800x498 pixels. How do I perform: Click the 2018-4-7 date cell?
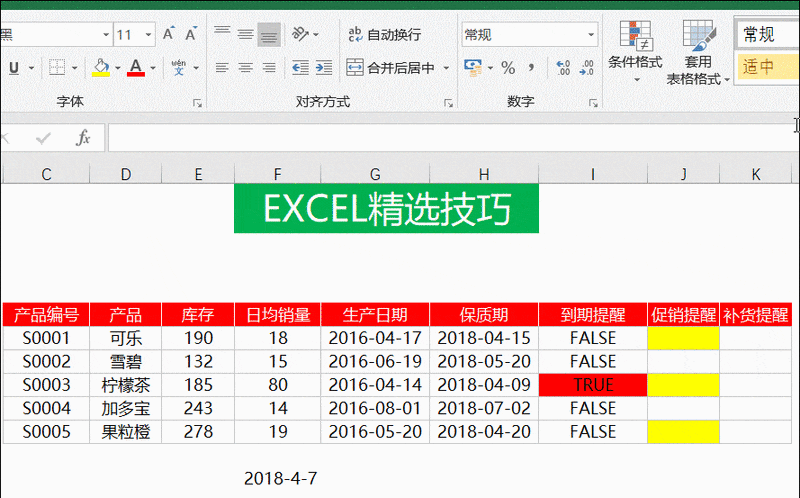(x=280, y=479)
